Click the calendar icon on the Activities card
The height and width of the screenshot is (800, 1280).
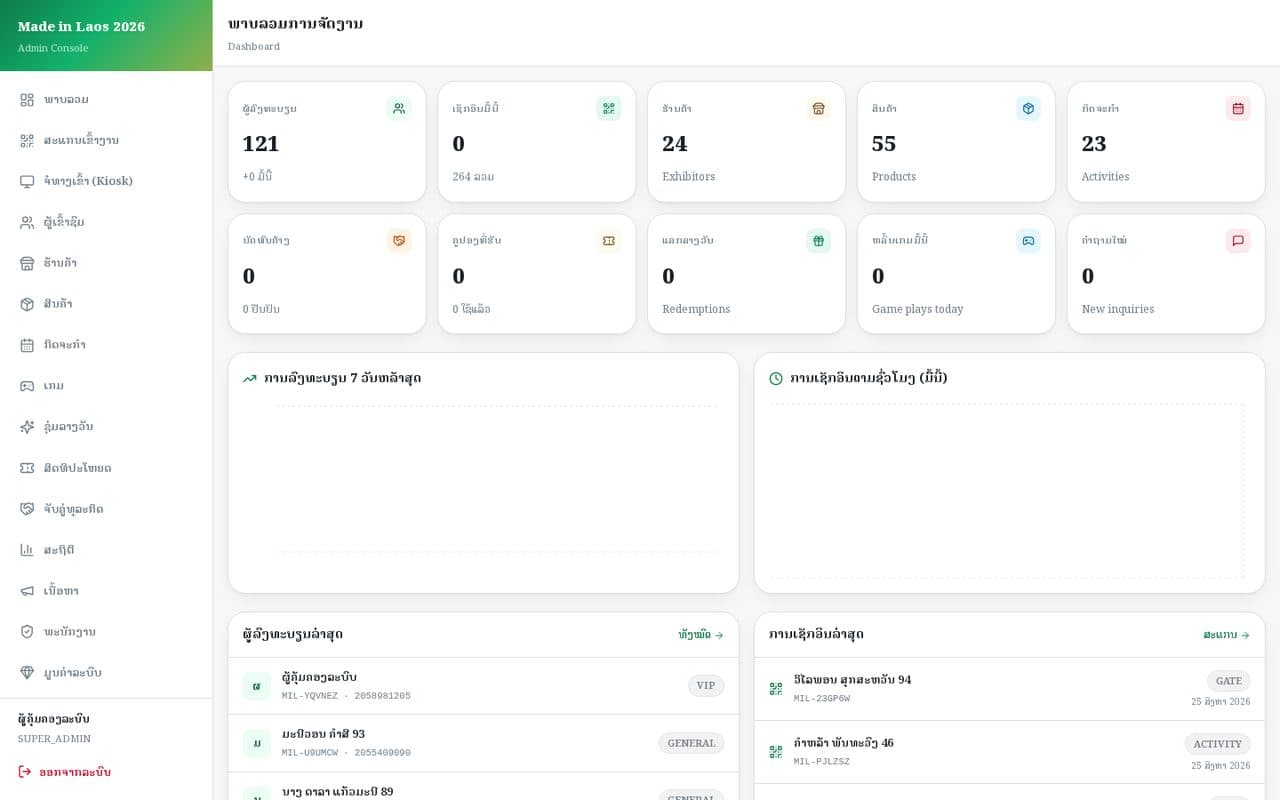(x=1238, y=108)
